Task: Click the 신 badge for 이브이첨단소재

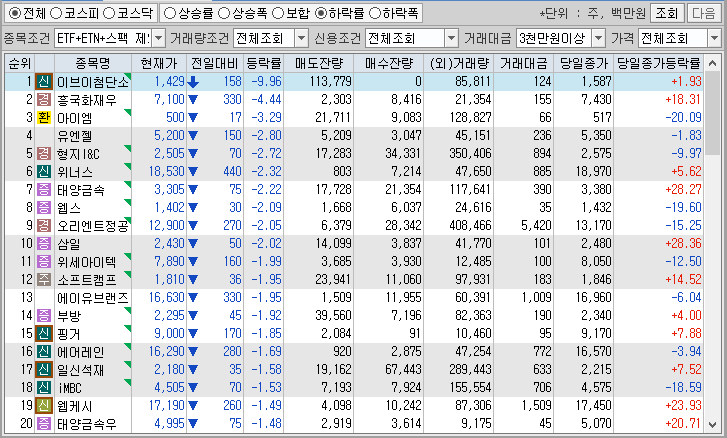Action: point(44,82)
